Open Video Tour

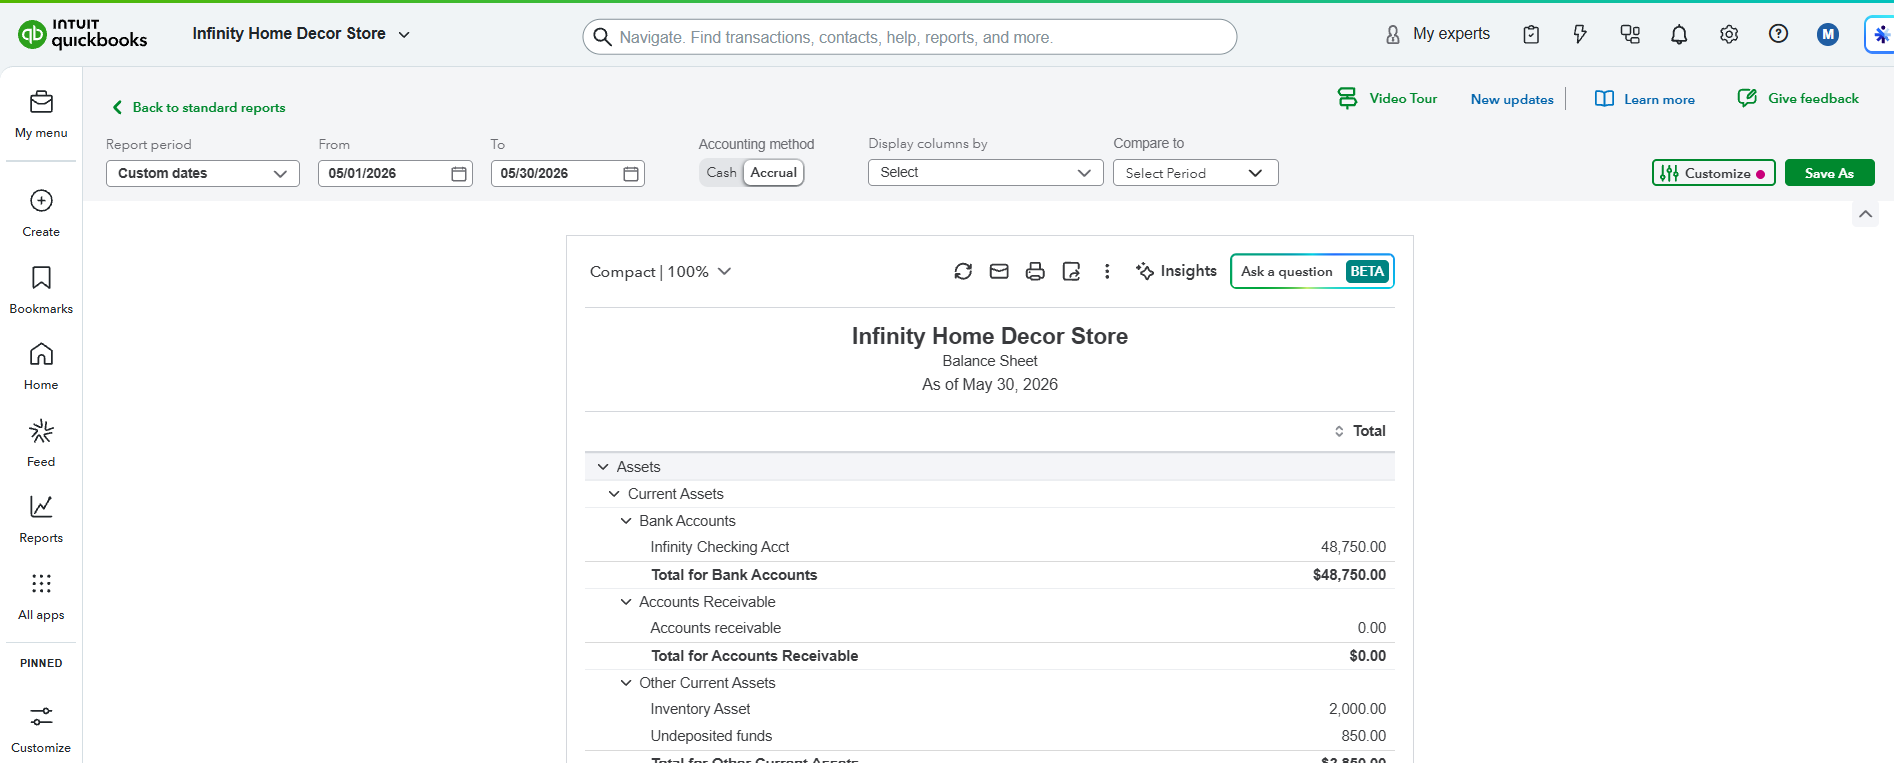coord(1387,98)
